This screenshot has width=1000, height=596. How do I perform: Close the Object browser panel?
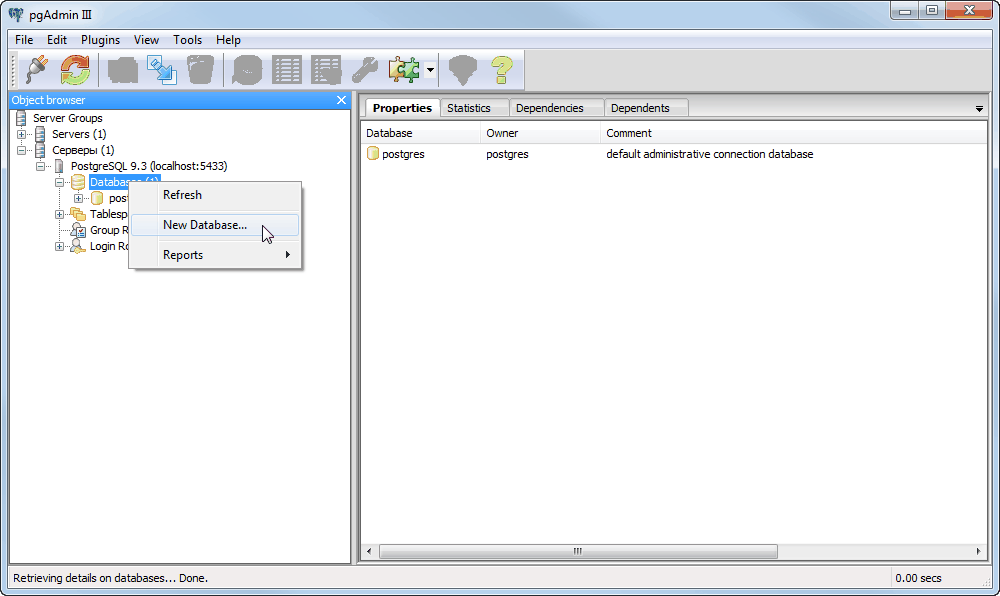[x=341, y=100]
